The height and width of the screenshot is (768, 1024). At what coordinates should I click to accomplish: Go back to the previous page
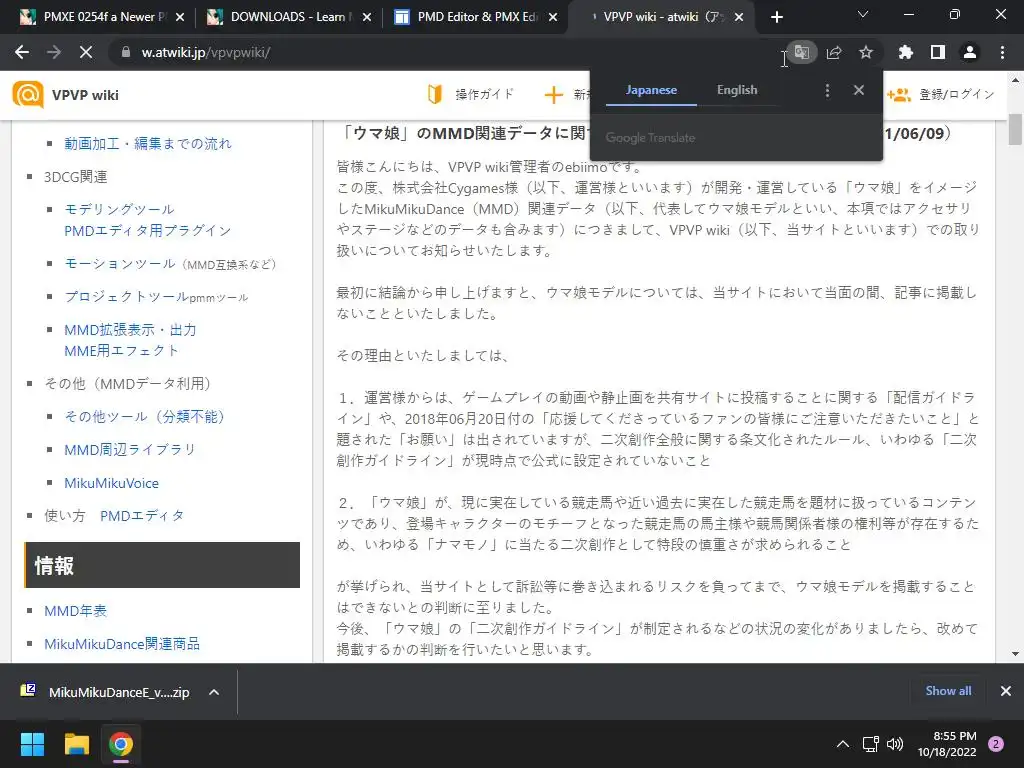point(22,52)
